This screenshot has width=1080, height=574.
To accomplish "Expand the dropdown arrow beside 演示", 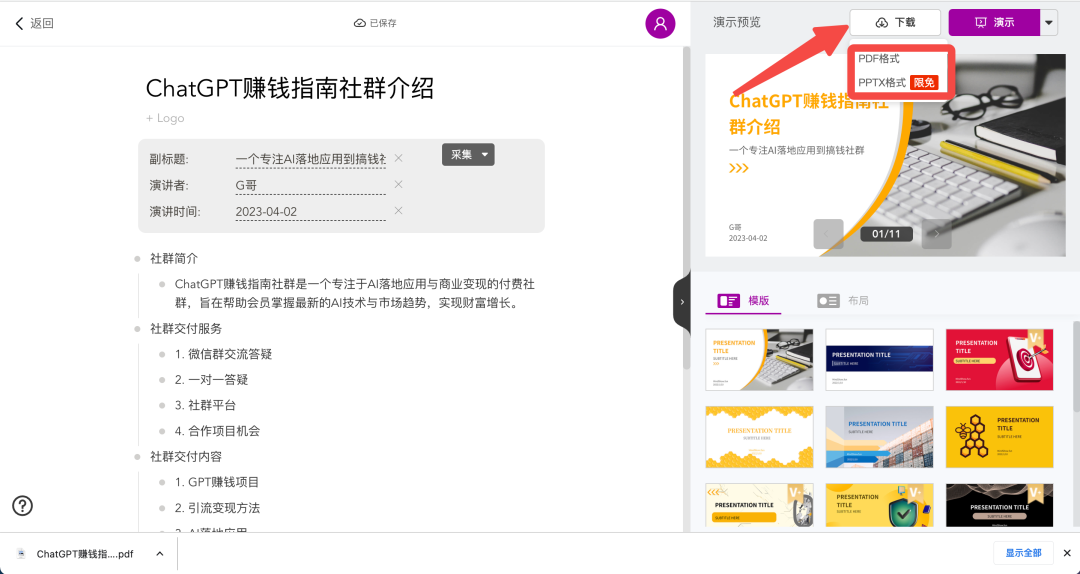I will (x=1048, y=23).
